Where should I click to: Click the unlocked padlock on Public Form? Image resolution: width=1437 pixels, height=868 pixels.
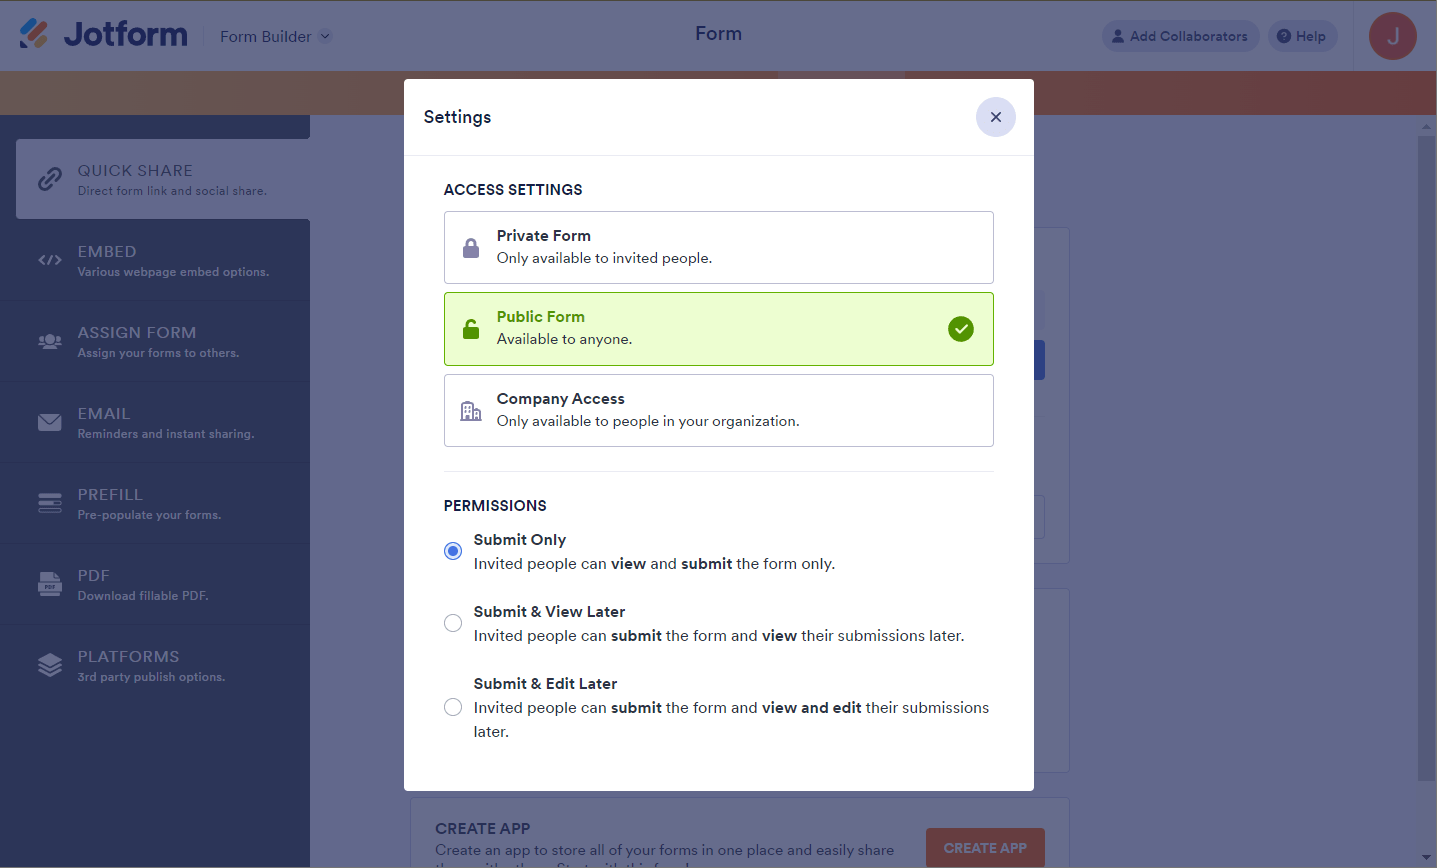[x=471, y=329]
